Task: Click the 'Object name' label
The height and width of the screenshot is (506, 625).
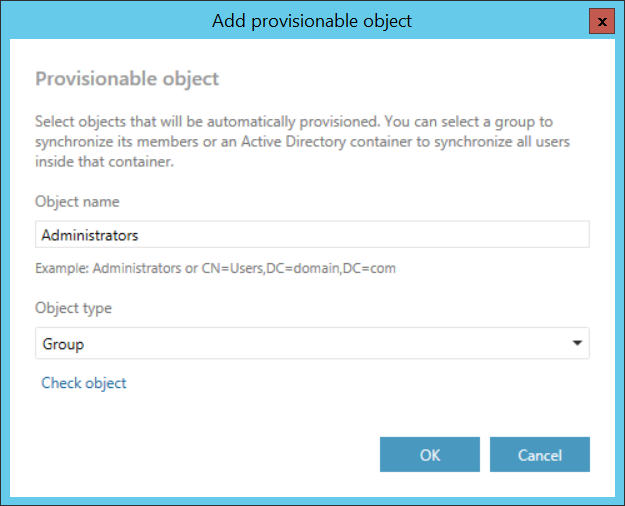Action: click(x=77, y=201)
